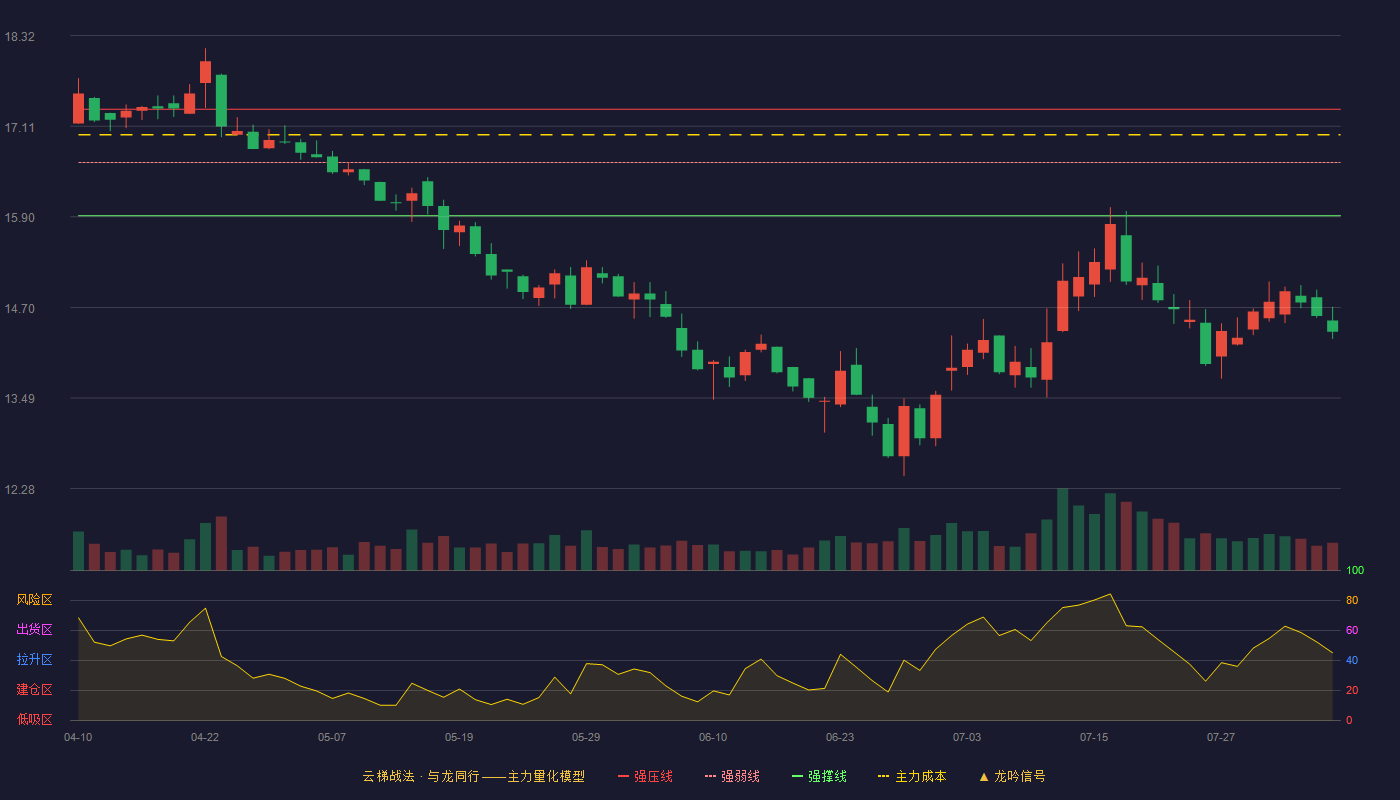Select the 建仓区 zone label
Viewport: 1400px width, 800px height.
click(34, 690)
